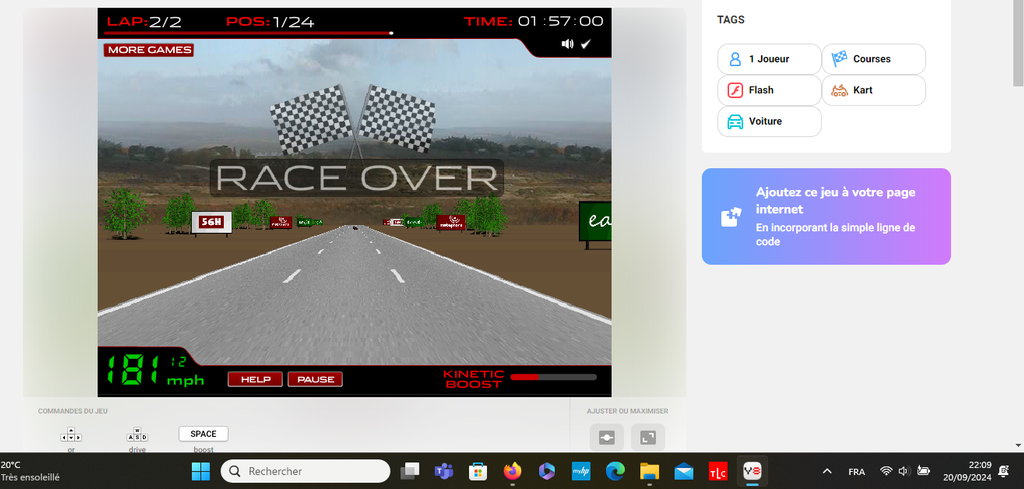
Task: Open Firefox from the taskbar
Action: 513,471
